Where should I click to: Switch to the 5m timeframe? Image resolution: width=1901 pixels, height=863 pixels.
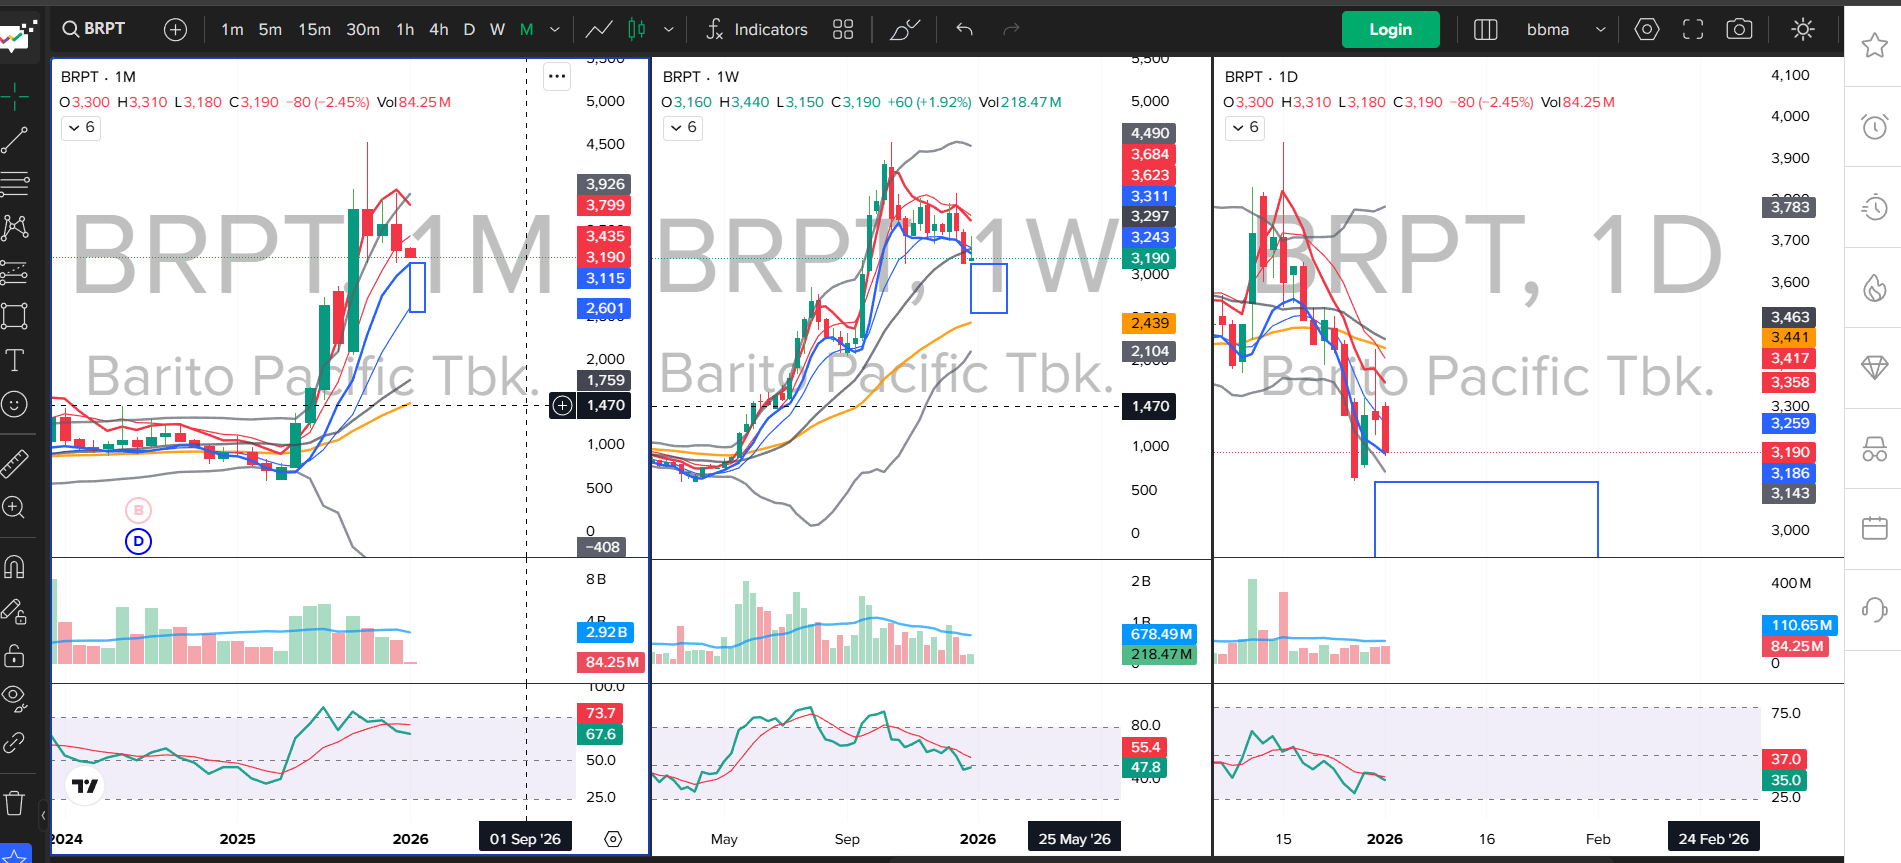click(270, 29)
